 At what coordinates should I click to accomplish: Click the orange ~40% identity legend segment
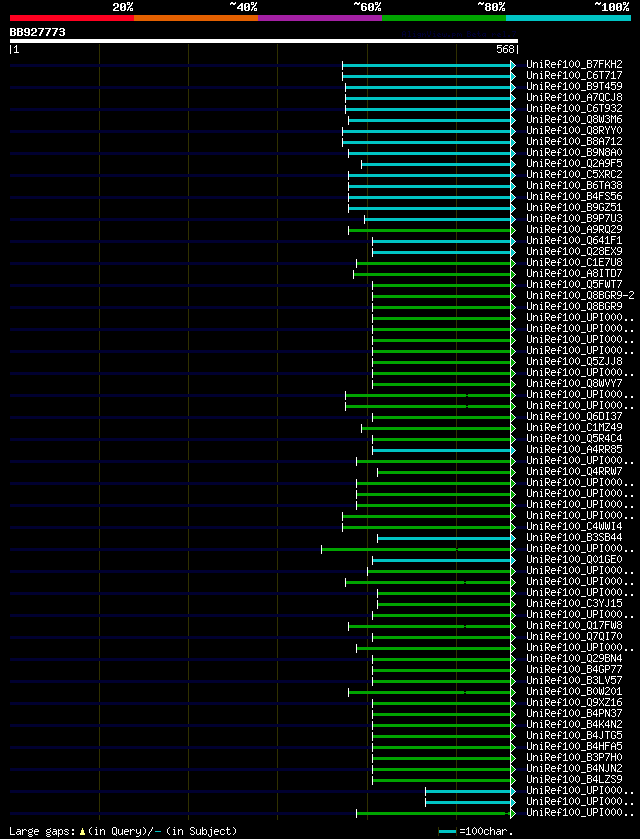tap(196, 18)
